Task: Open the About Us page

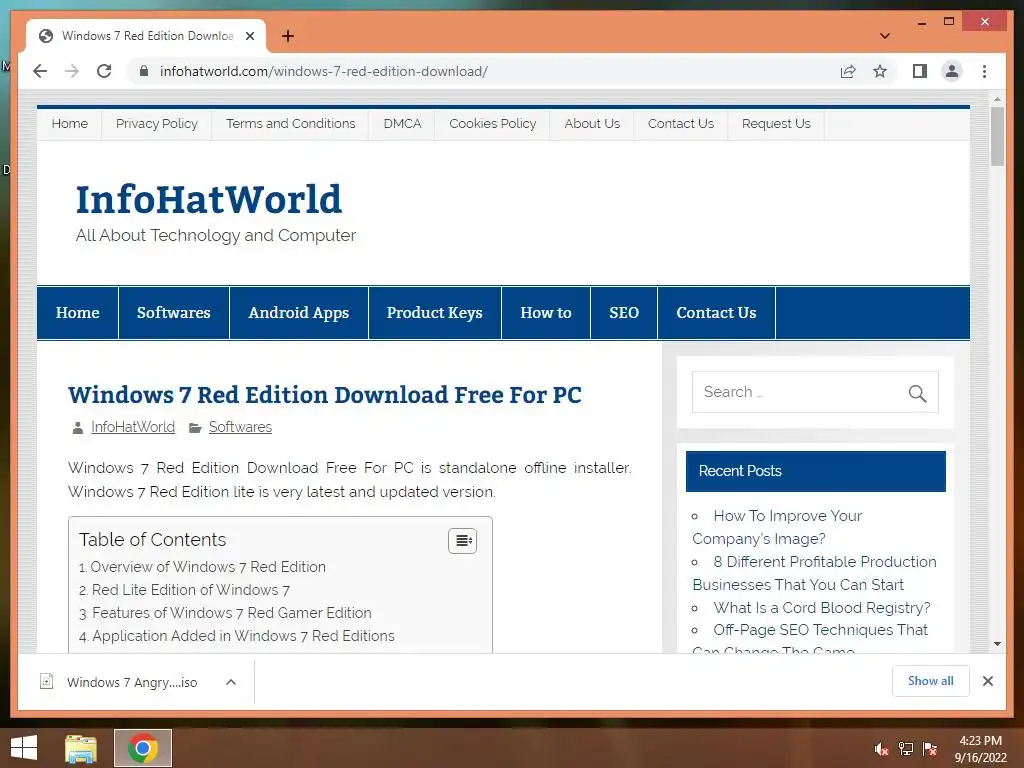Action: coord(592,123)
